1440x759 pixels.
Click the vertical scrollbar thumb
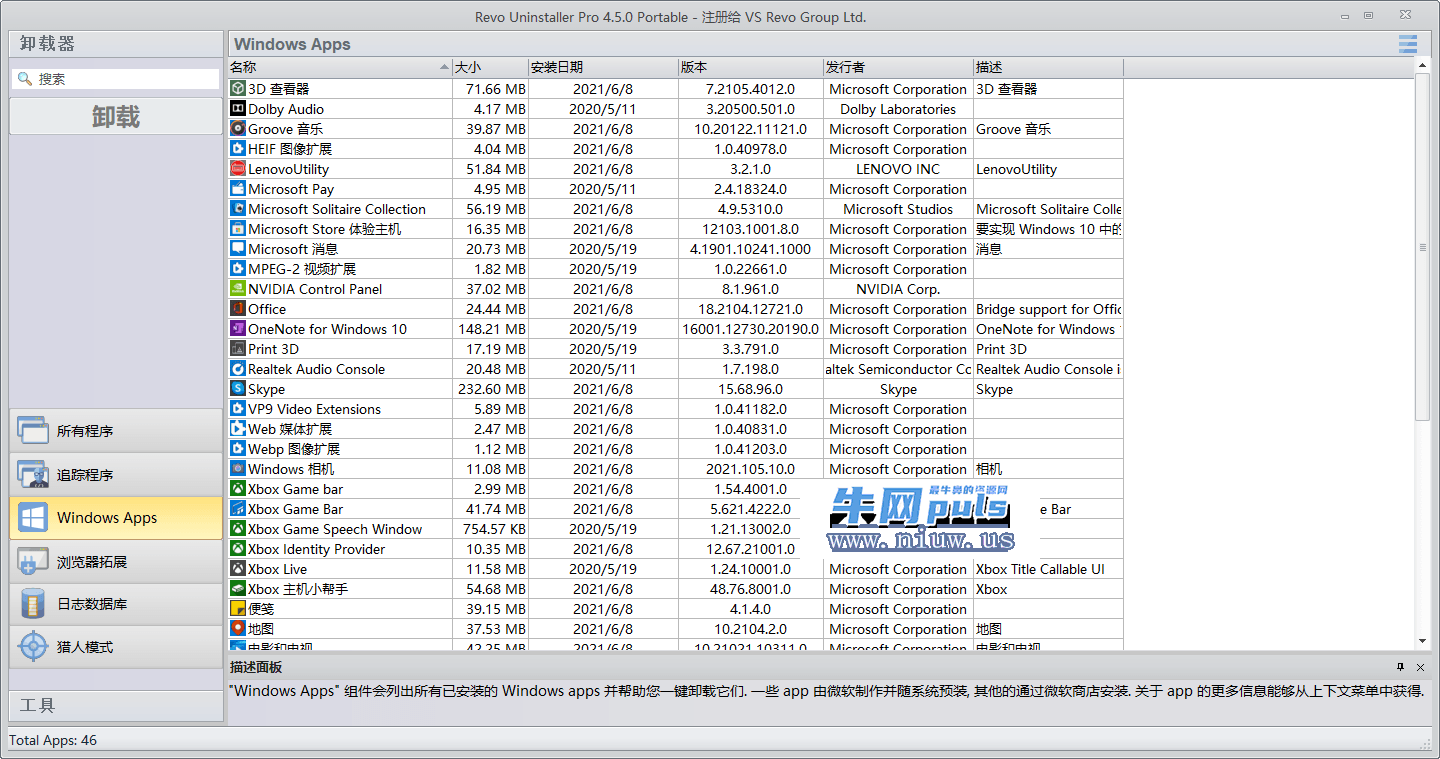click(x=1423, y=246)
